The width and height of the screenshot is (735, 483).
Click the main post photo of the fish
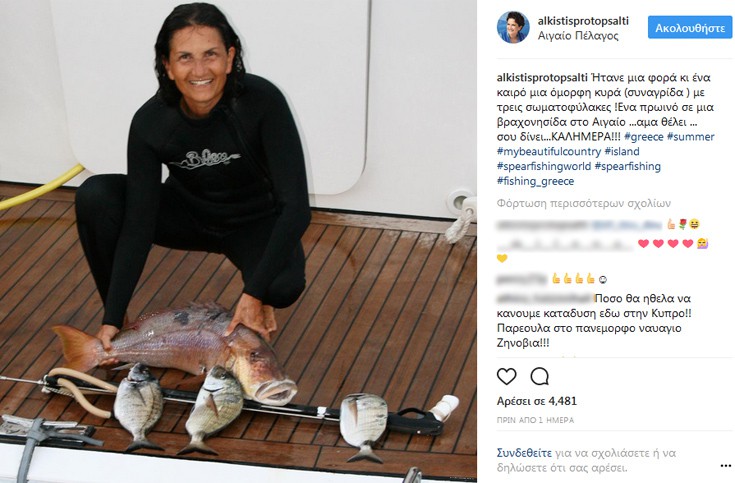238,242
